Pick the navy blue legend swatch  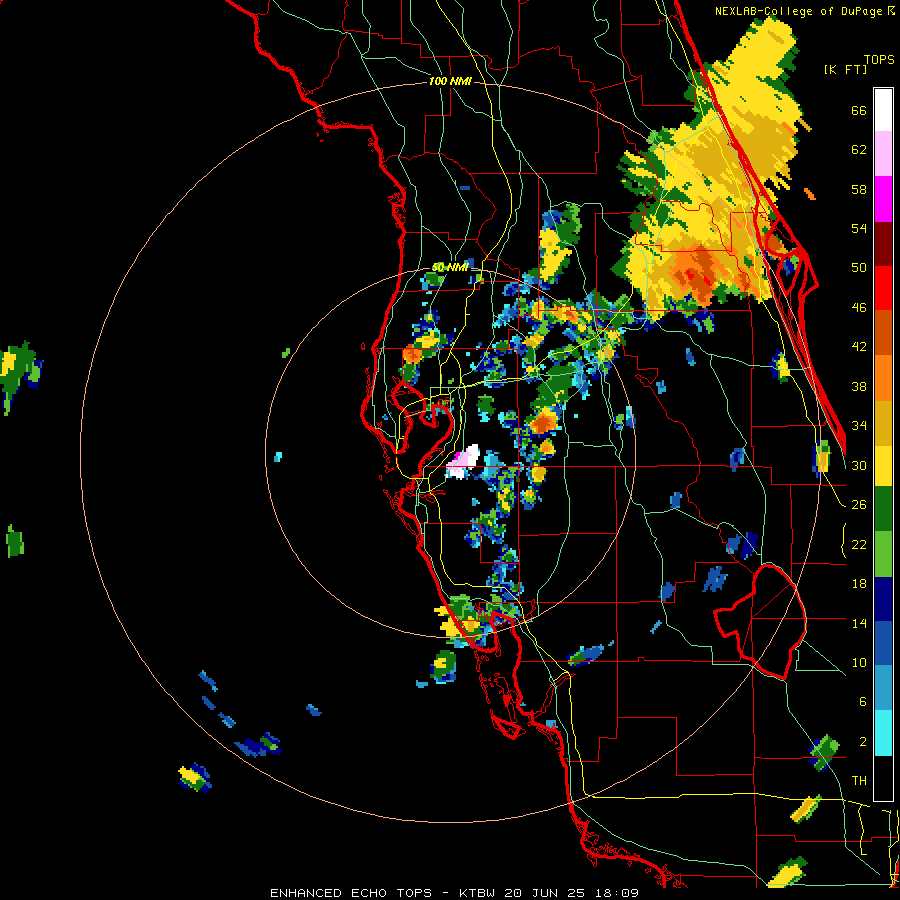click(x=883, y=599)
